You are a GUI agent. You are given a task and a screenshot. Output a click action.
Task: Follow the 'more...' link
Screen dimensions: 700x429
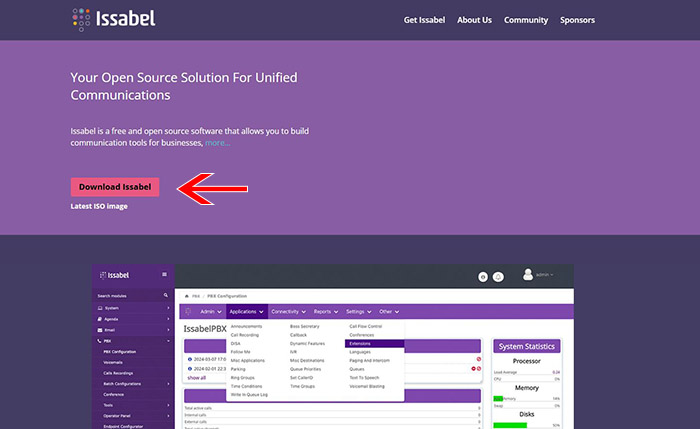click(217, 143)
